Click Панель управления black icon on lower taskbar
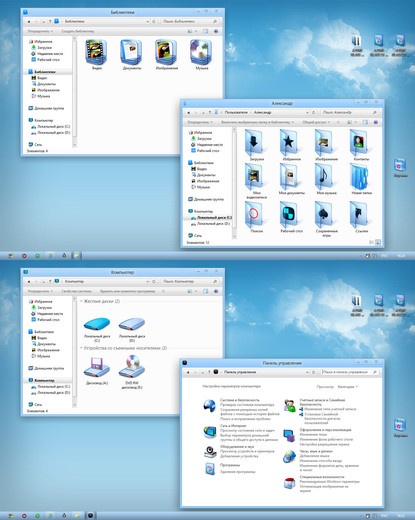The width and height of the screenshot is (415, 520). 91,515
